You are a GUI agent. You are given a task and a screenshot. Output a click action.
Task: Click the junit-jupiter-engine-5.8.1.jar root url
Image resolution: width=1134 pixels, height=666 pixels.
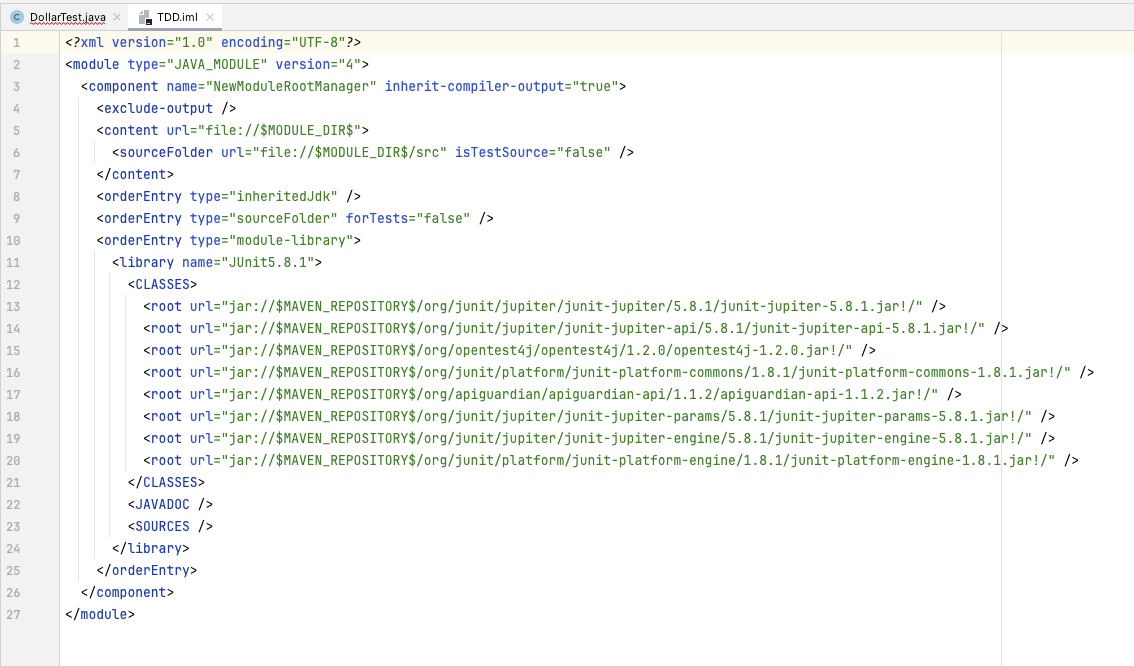(627, 438)
